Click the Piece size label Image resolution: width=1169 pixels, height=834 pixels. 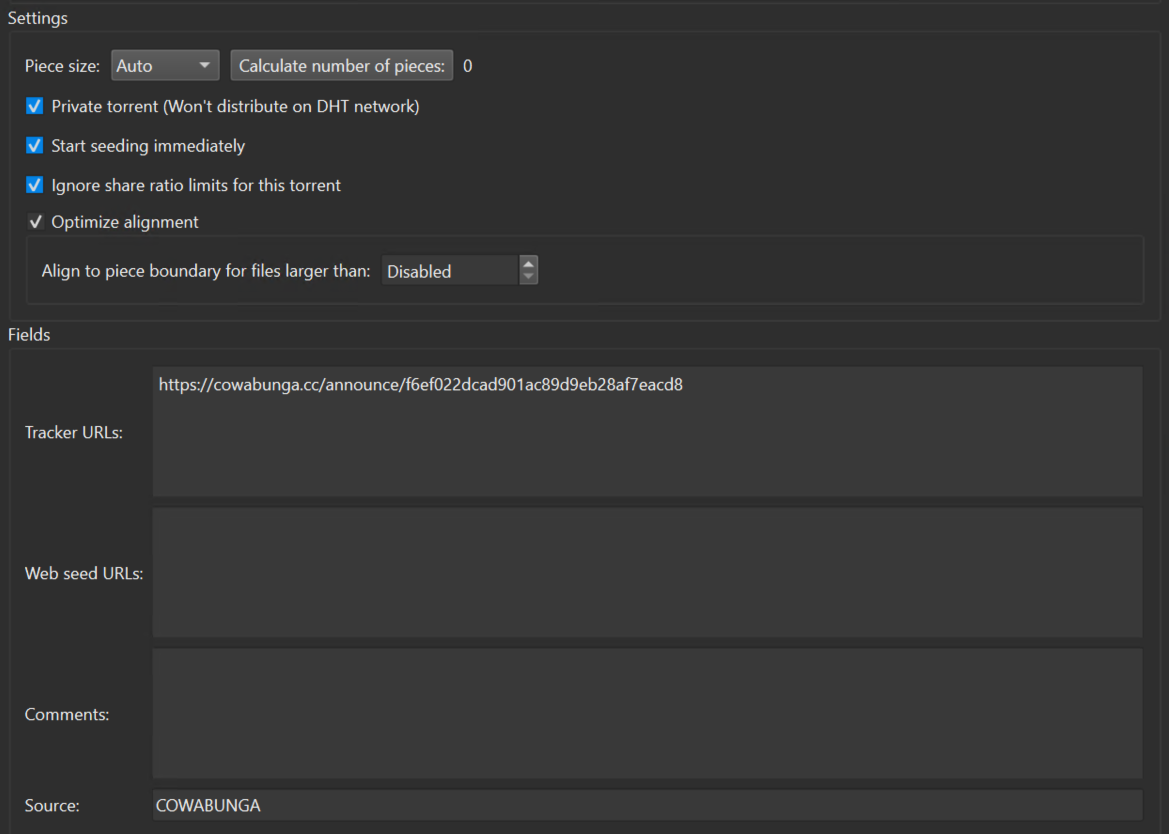tap(62, 66)
